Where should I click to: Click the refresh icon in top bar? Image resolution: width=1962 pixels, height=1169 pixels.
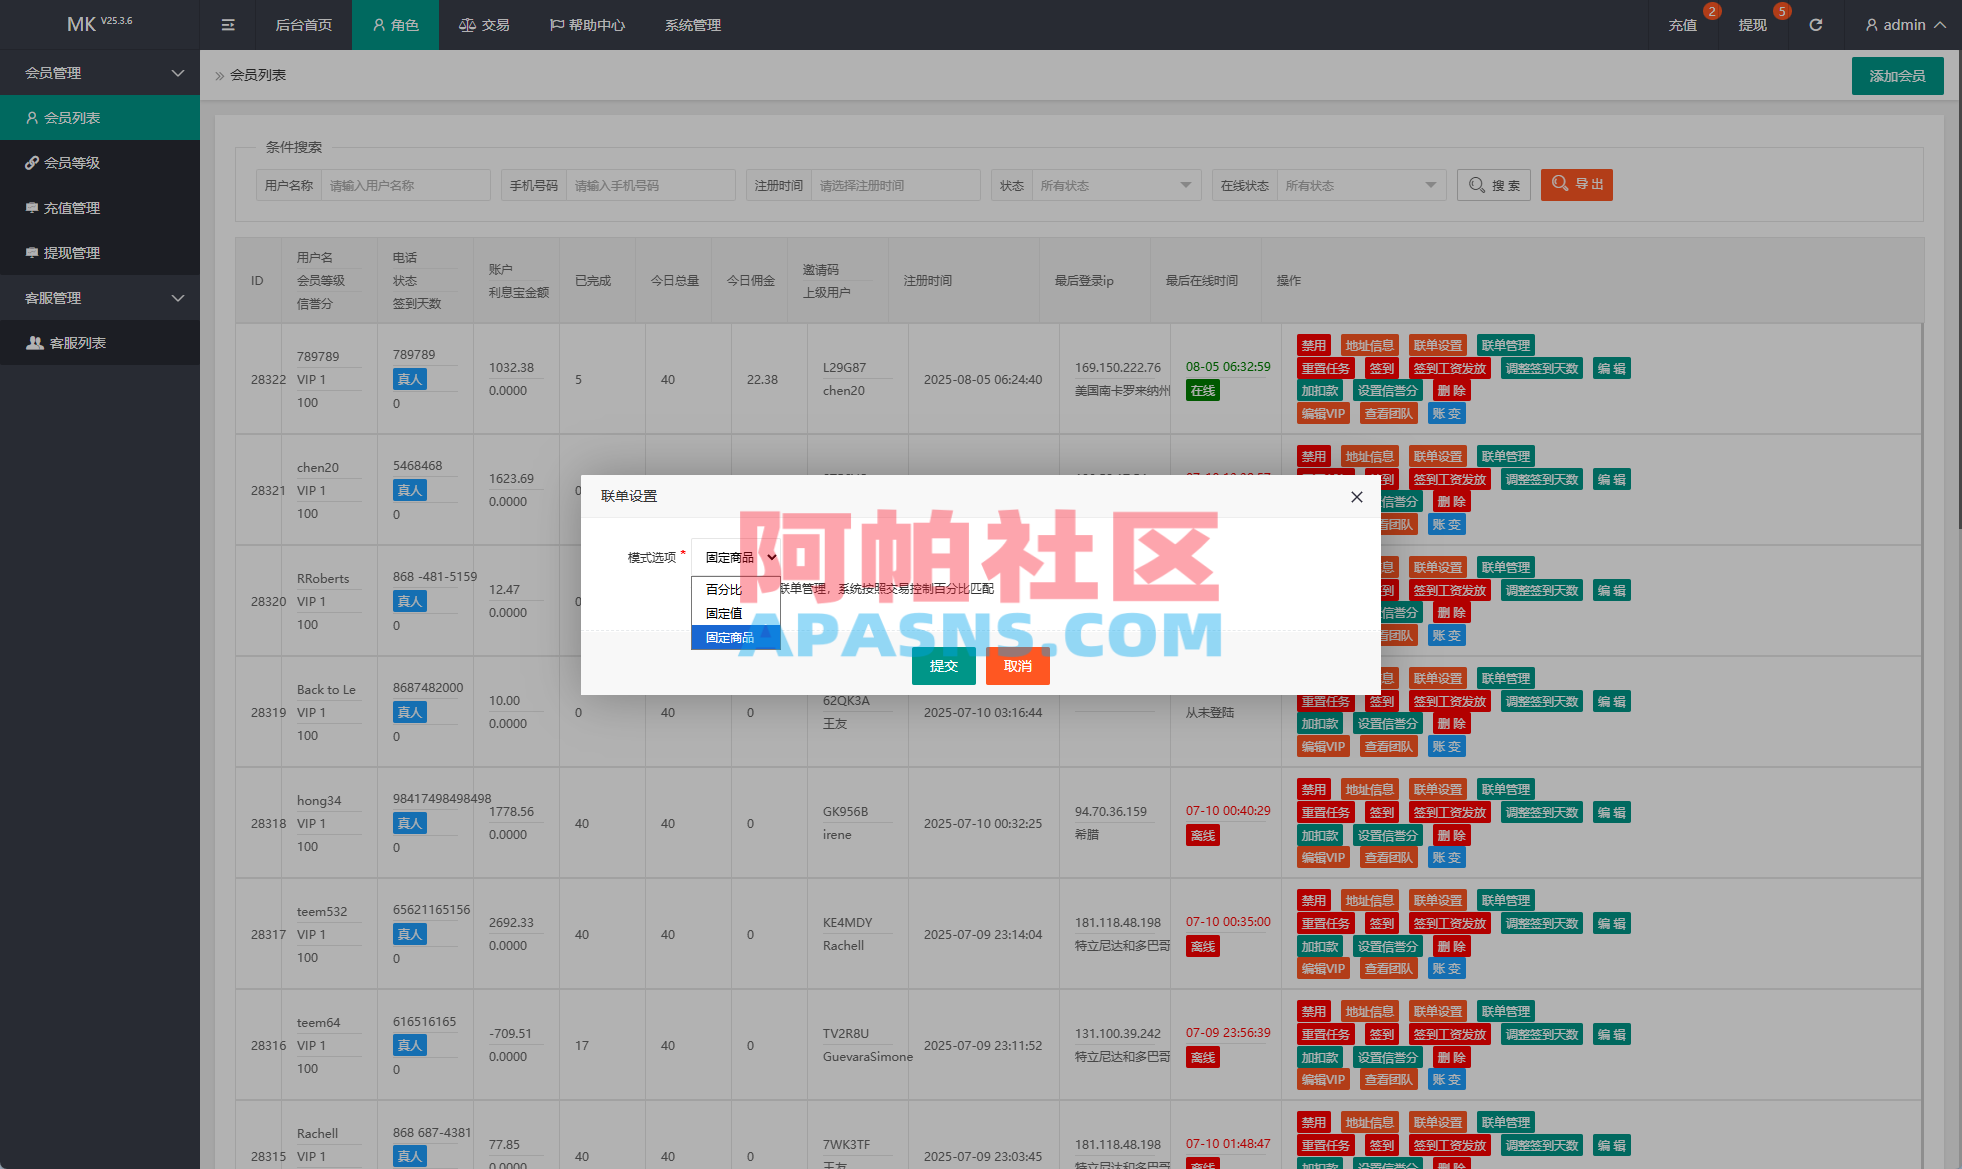[1816, 25]
